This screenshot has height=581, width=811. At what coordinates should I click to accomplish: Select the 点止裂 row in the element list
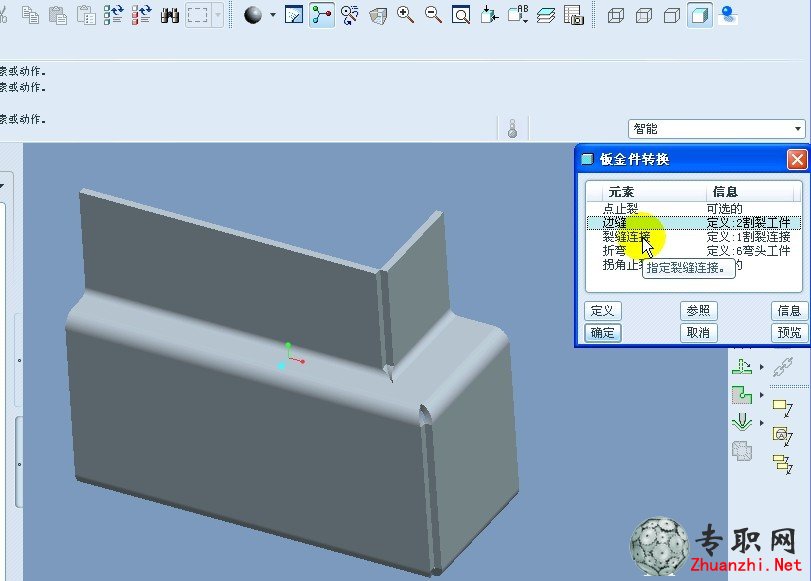coord(694,208)
